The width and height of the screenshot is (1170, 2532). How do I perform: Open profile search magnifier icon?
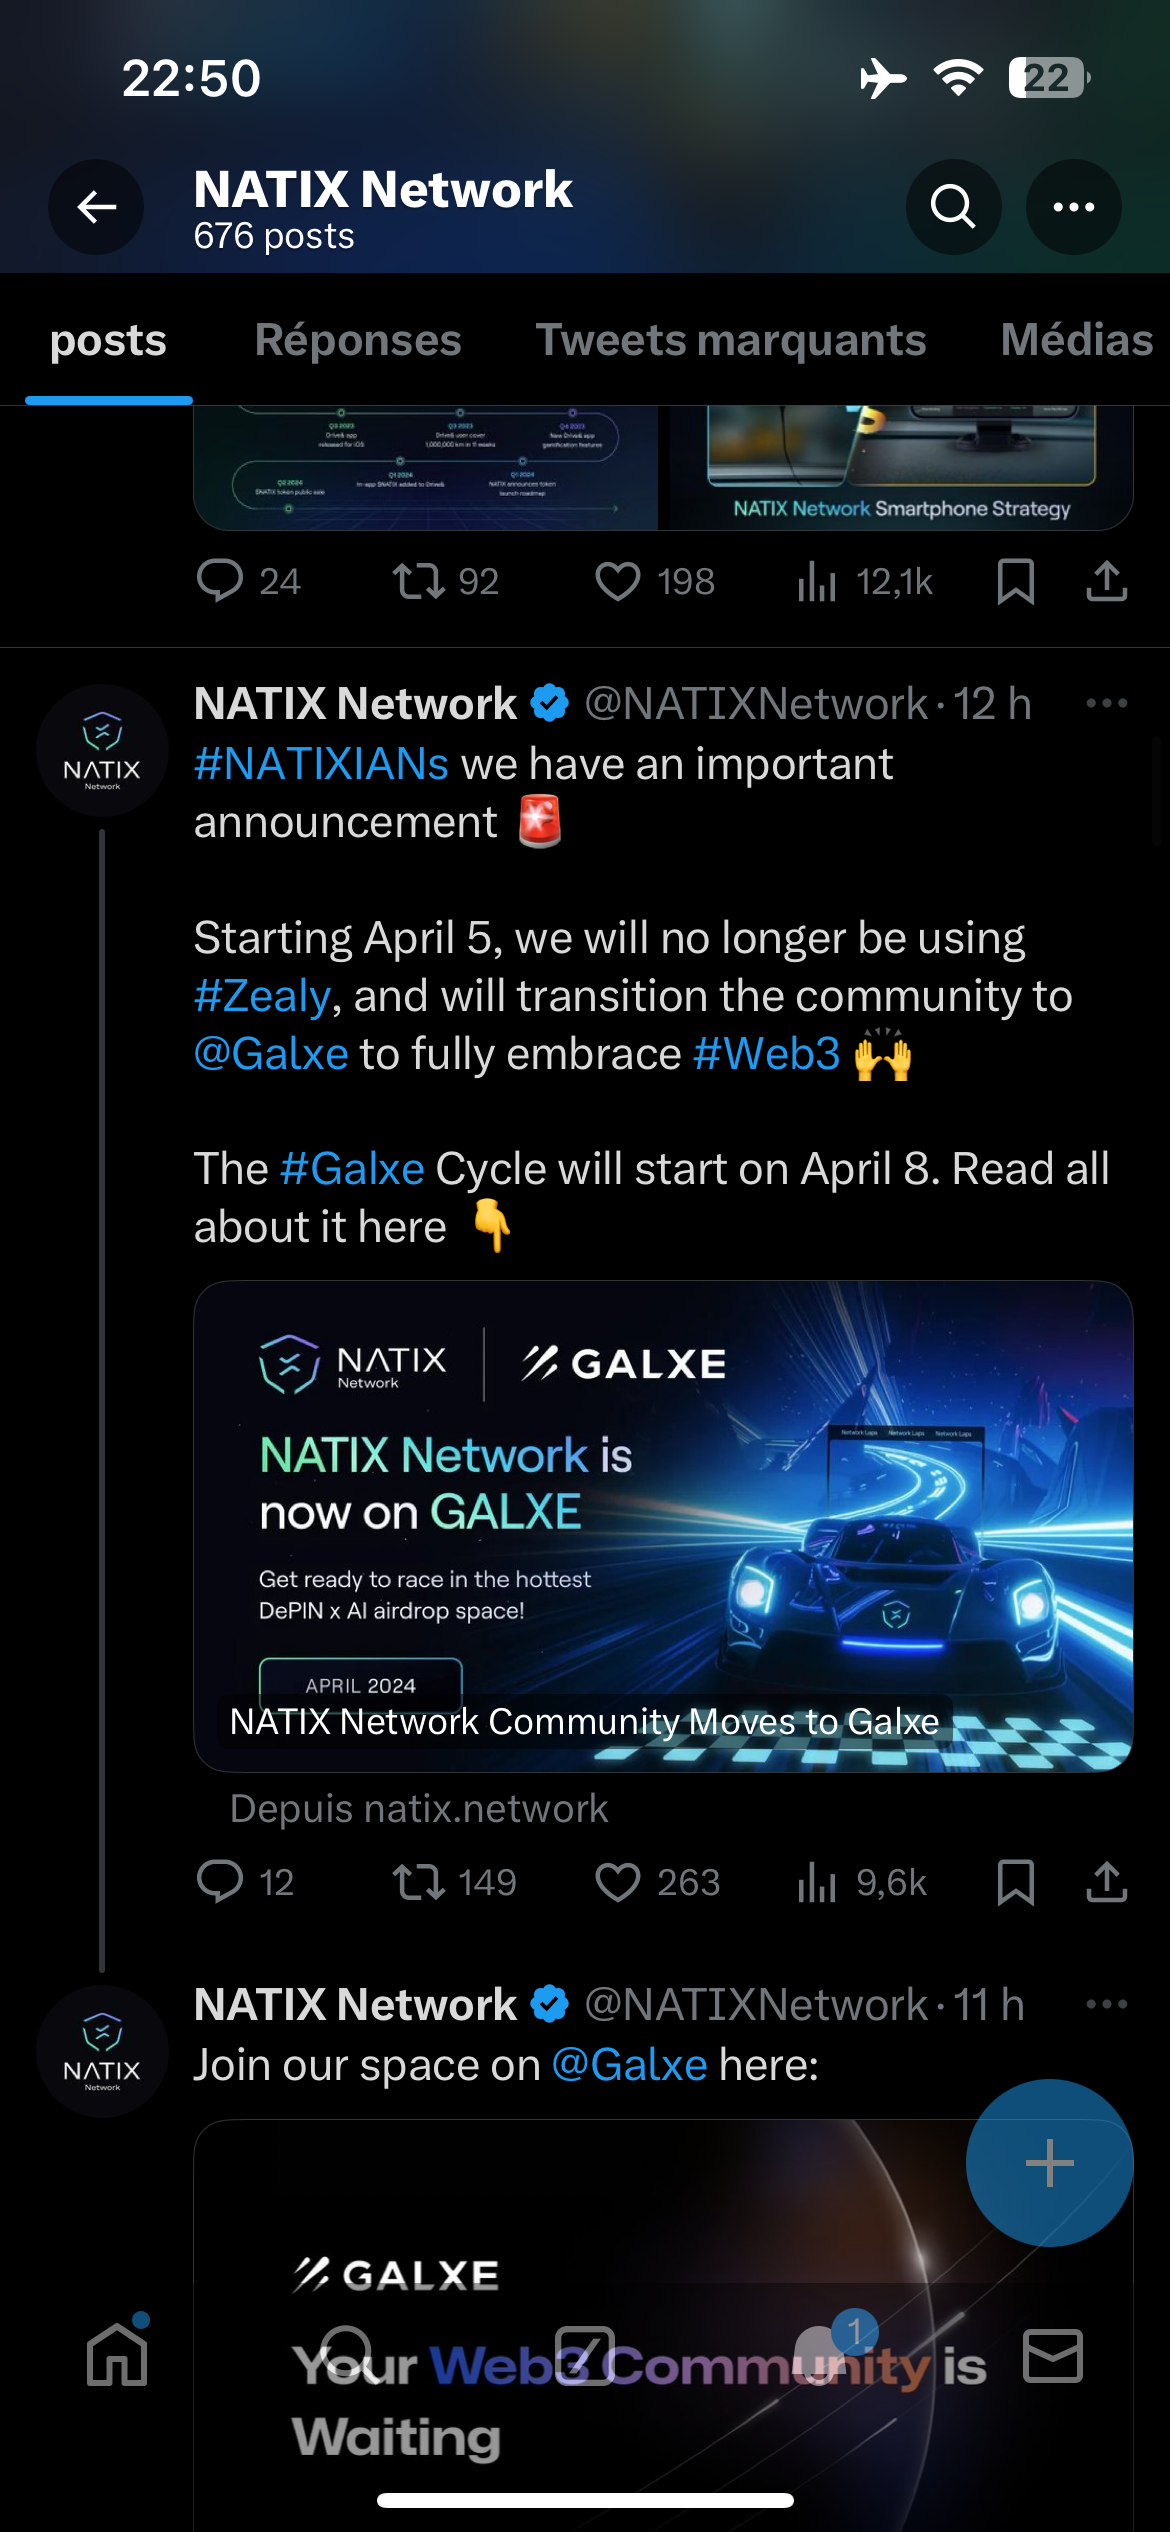pyautogui.click(x=953, y=207)
